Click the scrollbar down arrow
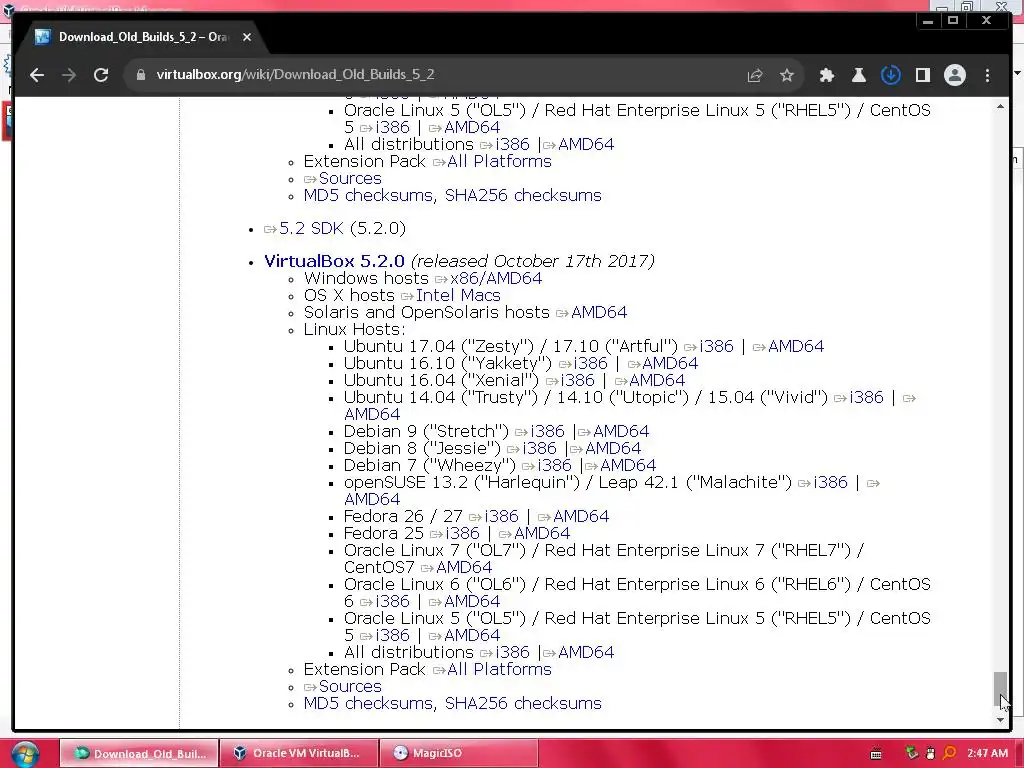1024x768 pixels. [x=1000, y=720]
